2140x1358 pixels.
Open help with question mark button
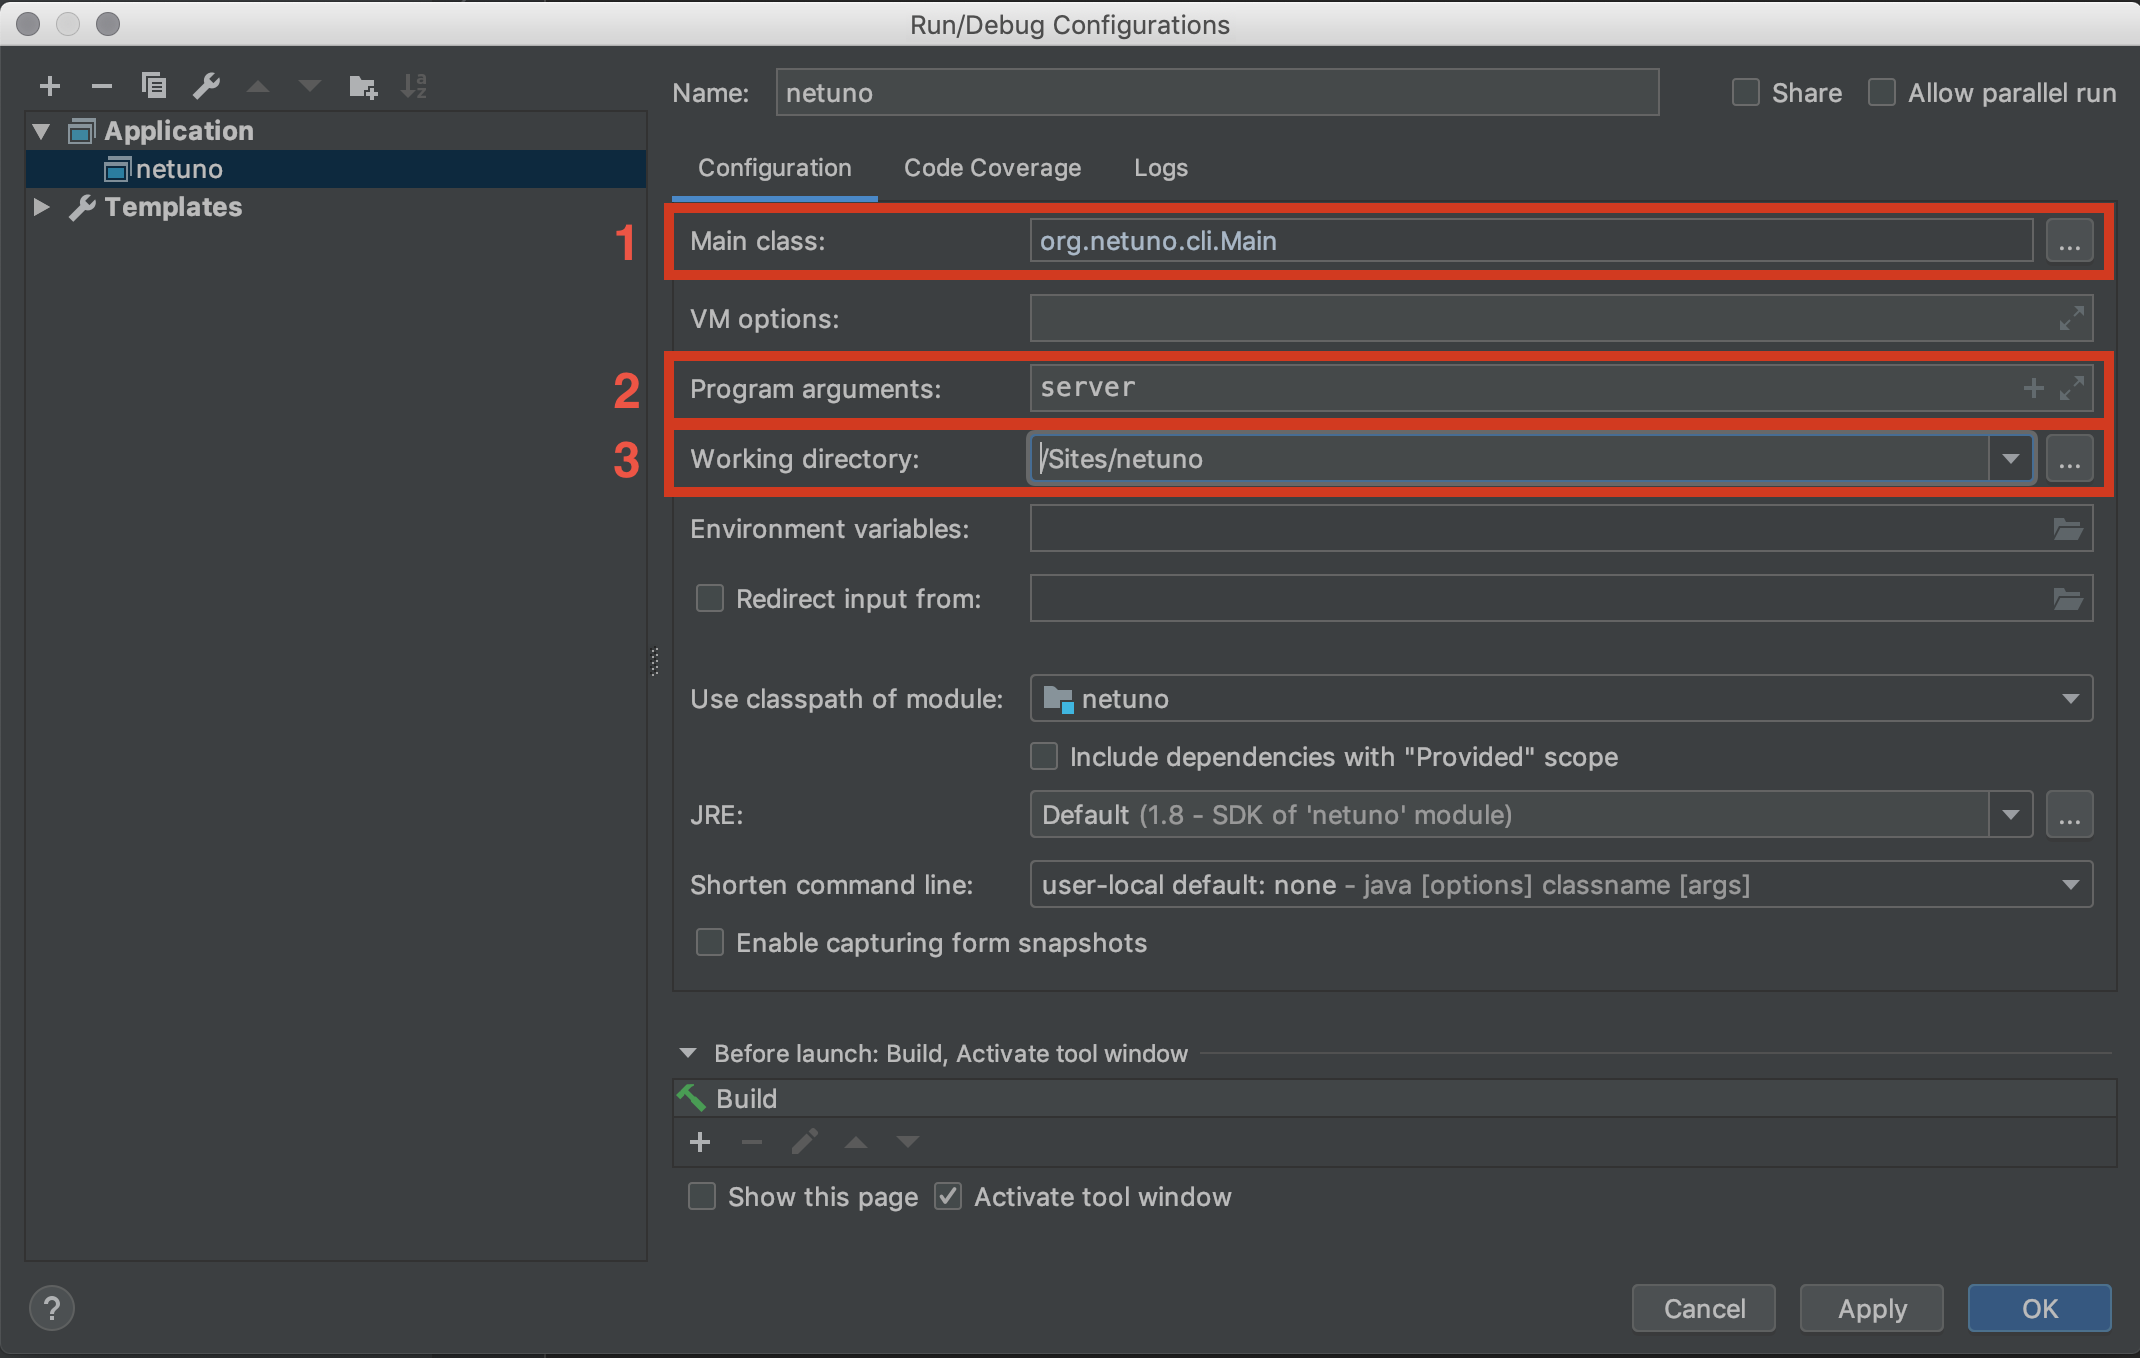(x=52, y=1308)
